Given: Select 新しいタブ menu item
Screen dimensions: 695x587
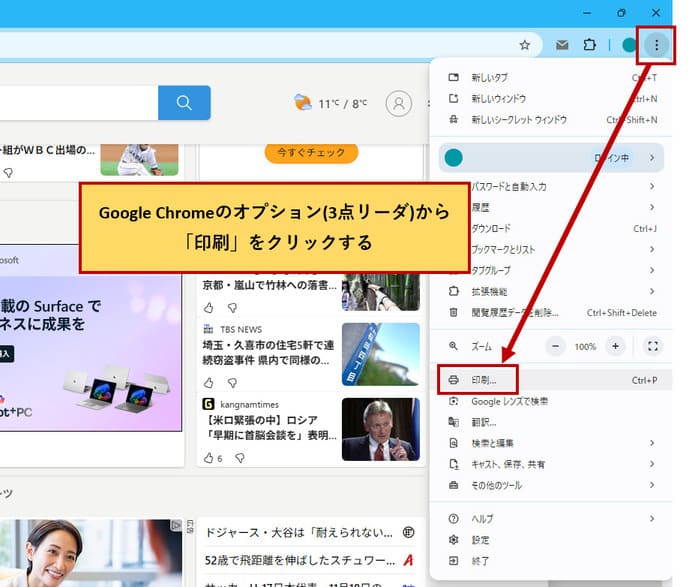Looking at the screenshot, I should [x=552, y=78].
